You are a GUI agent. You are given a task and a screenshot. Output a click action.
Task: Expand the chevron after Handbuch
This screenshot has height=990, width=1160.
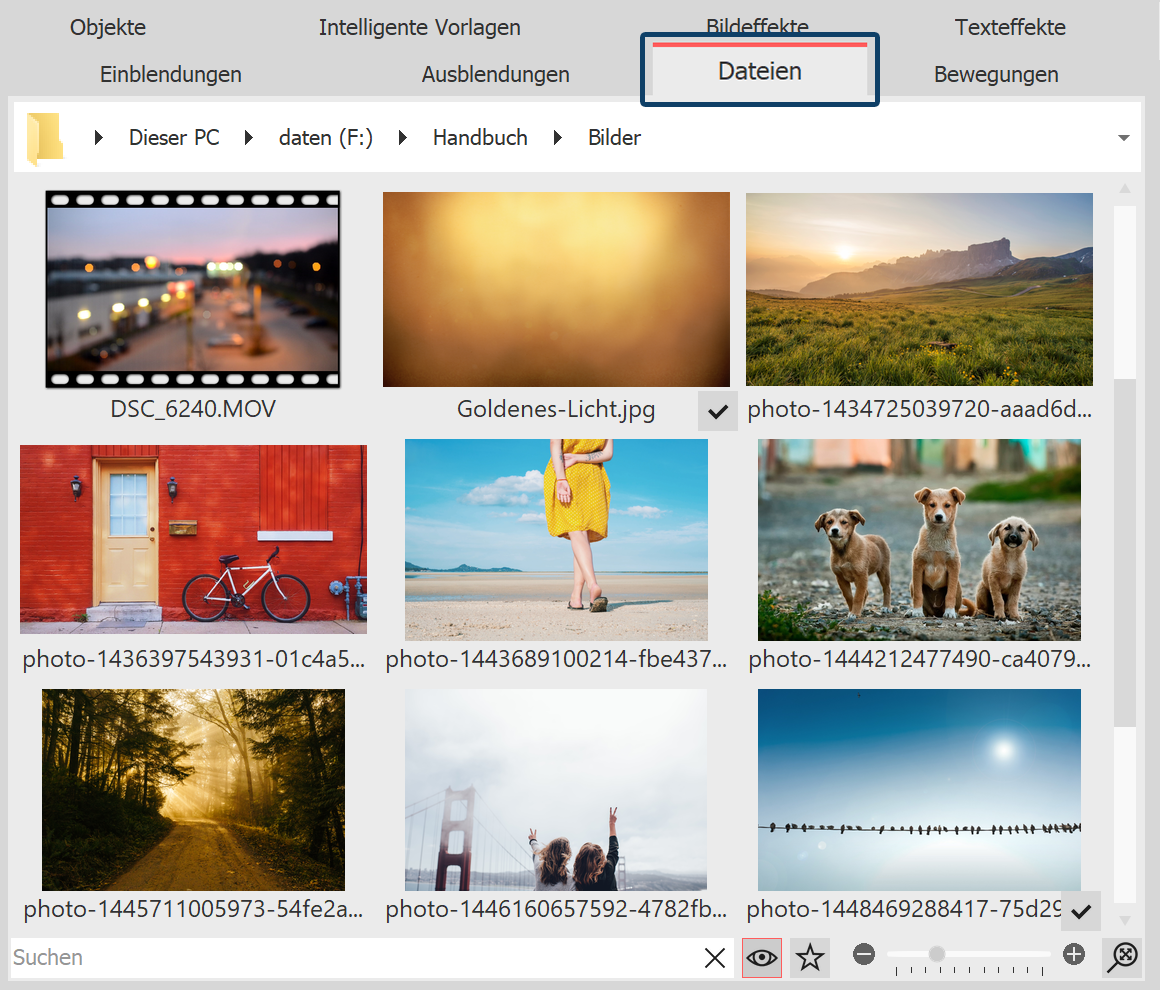click(x=557, y=137)
